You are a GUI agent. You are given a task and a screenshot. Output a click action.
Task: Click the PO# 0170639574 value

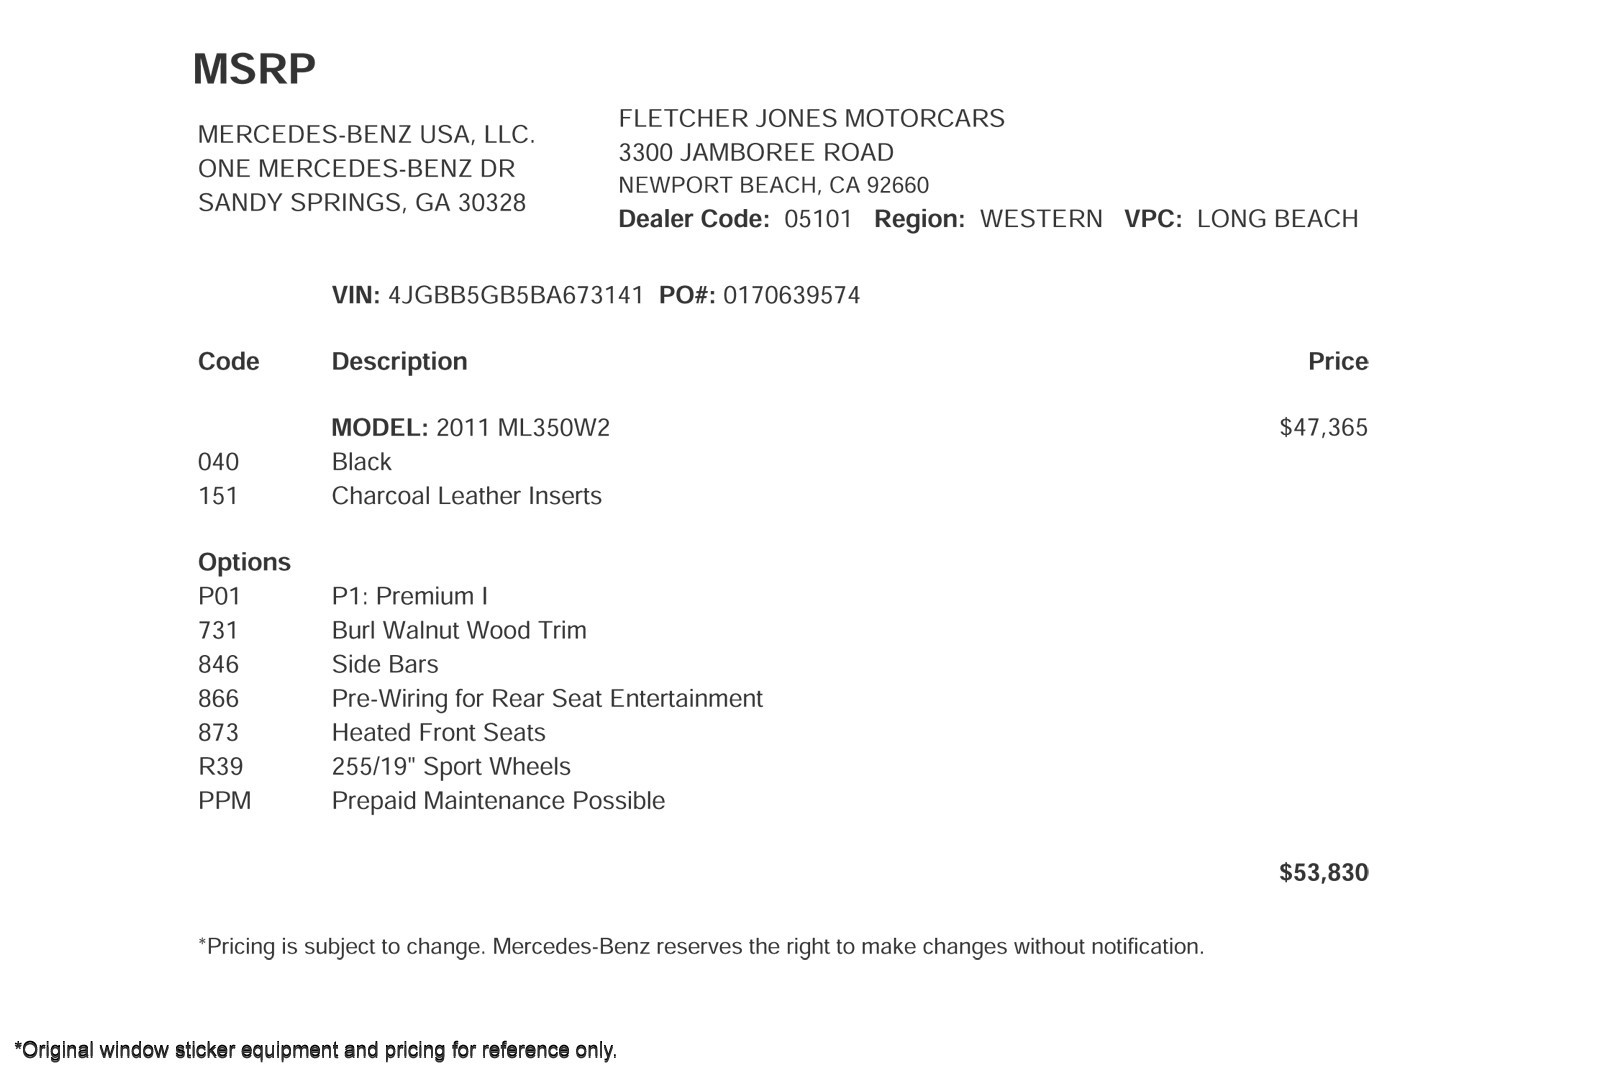tap(791, 296)
